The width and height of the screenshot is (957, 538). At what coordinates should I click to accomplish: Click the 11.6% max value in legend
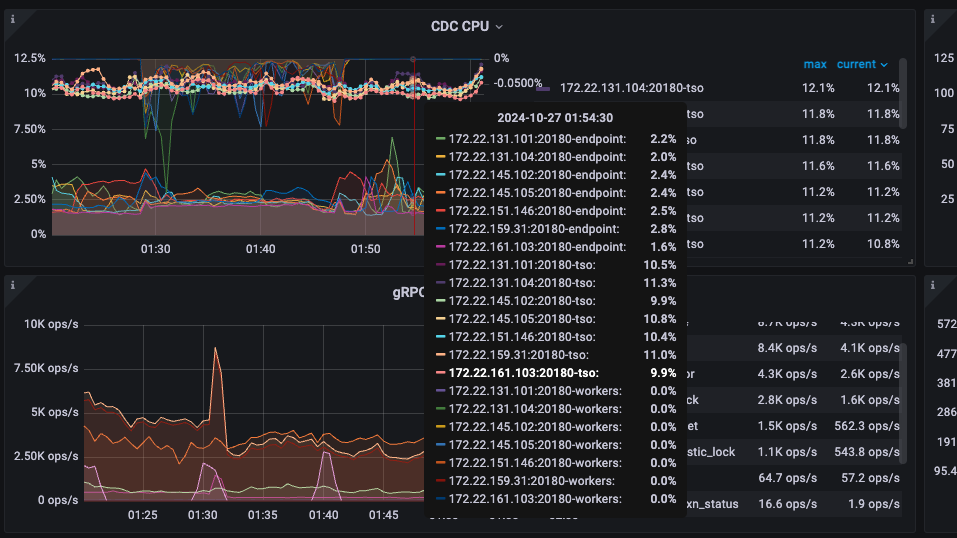(x=818, y=166)
